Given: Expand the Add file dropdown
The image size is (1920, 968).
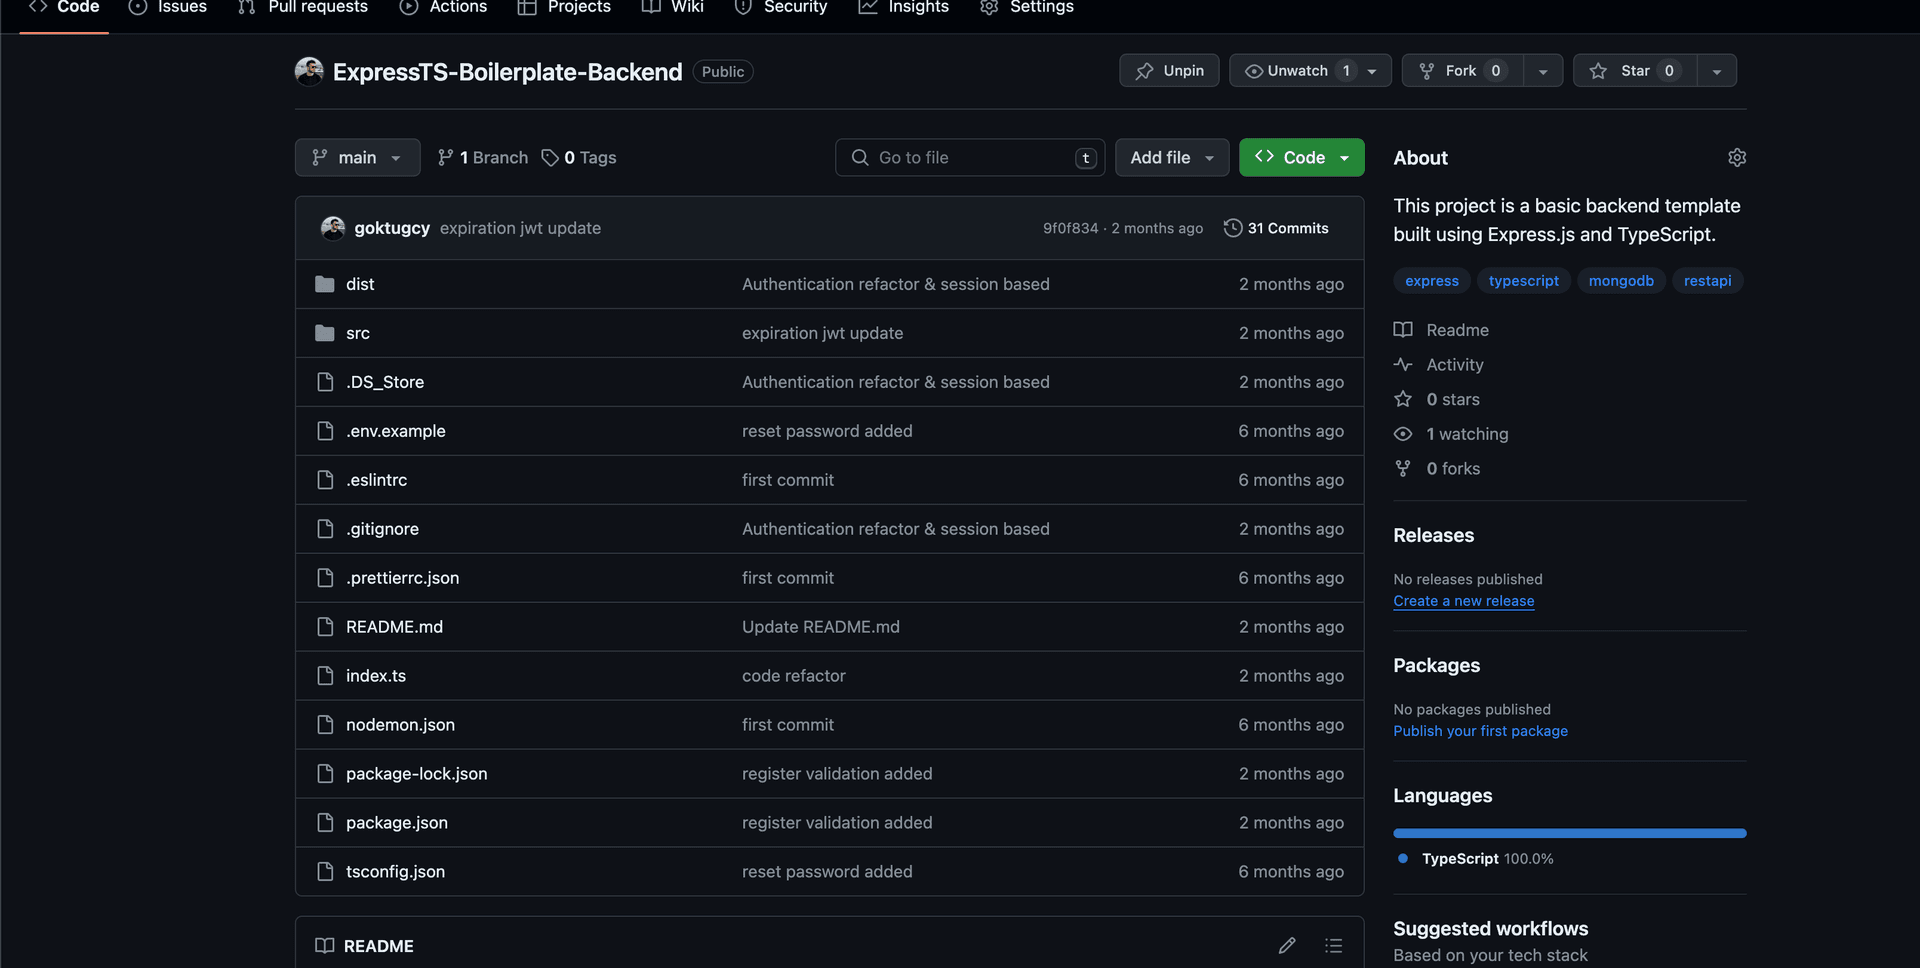Looking at the screenshot, I should [x=1171, y=157].
